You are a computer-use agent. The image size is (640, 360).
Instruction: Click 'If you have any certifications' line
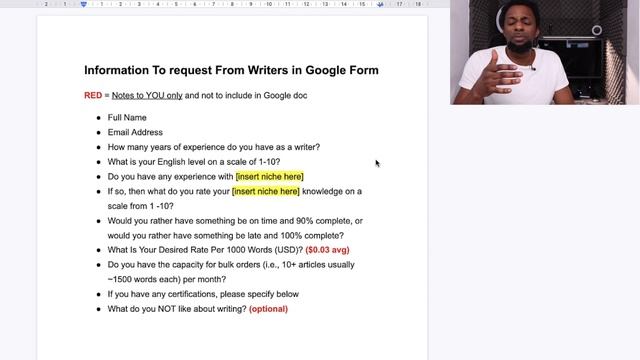(203, 294)
